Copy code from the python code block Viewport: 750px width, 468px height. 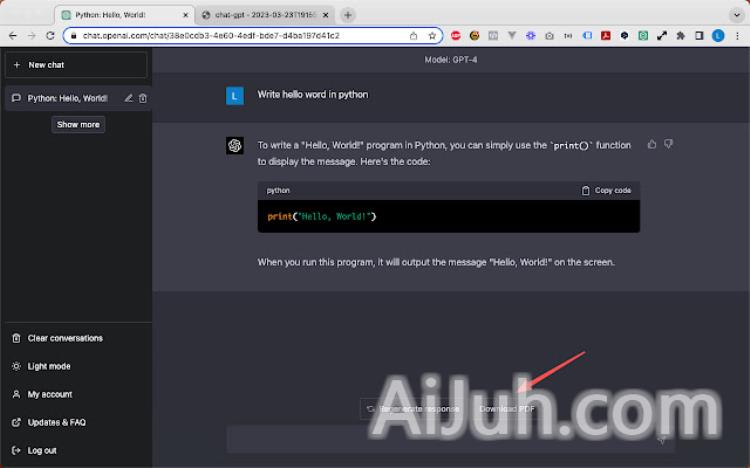coord(606,190)
